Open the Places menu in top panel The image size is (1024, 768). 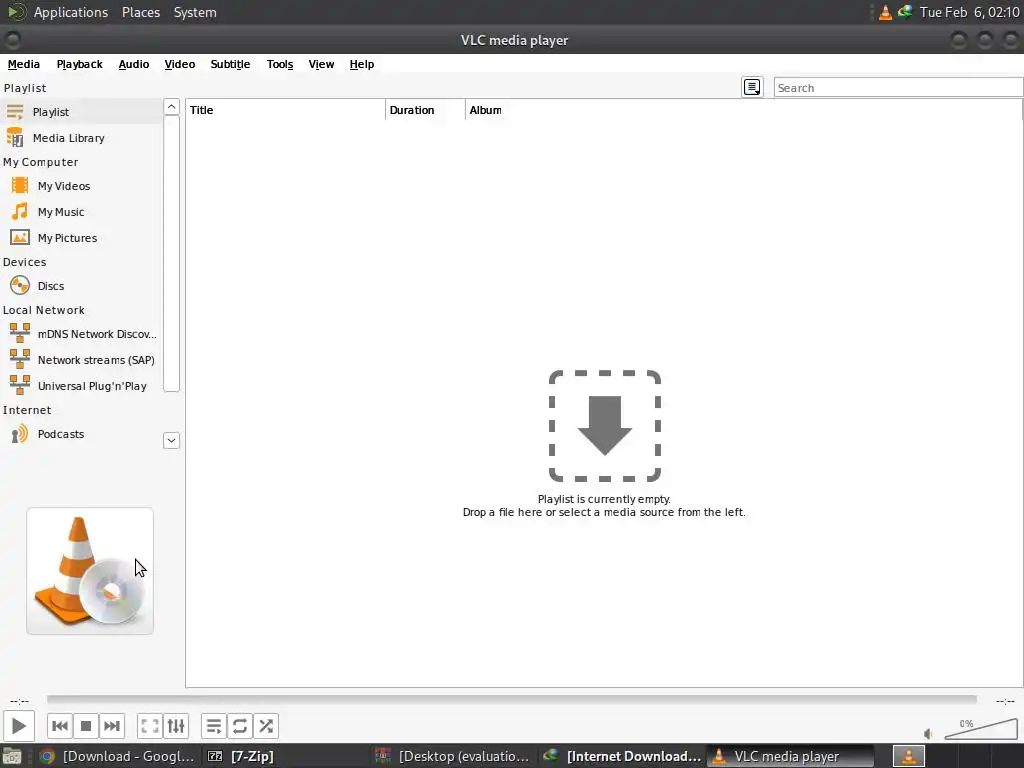pyautogui.click(x=141, y=12)
